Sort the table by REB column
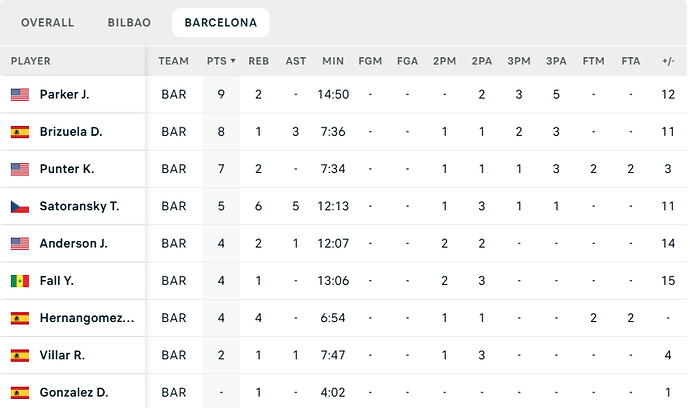The width and height of the screenshot is (690, 408). pyautogui.click(x=258, y=61)
